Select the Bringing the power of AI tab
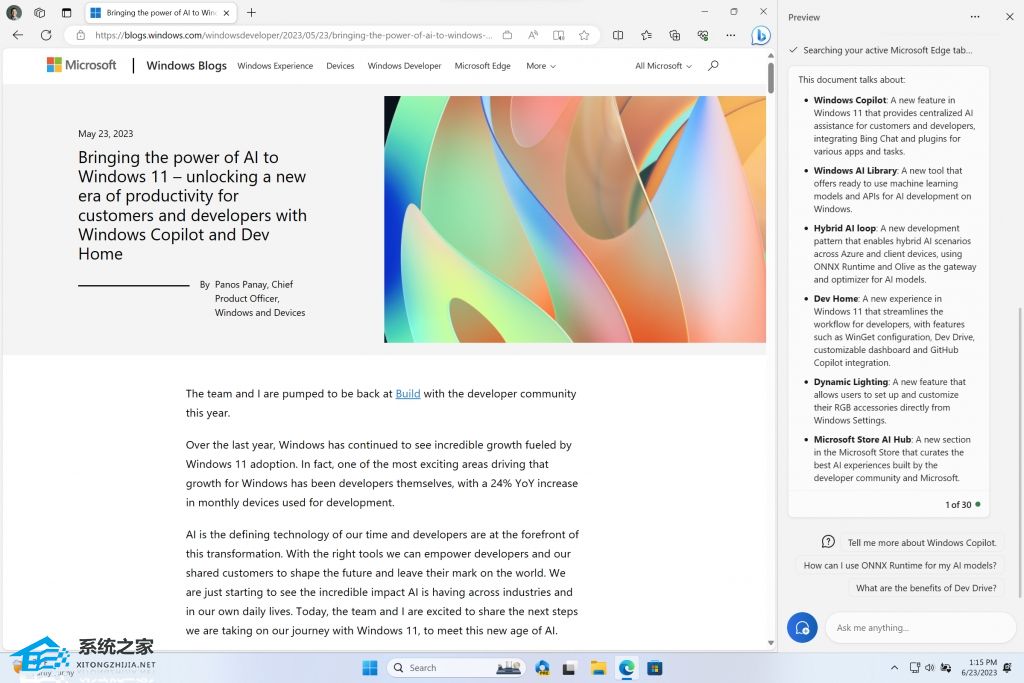Image resolution: width=1024 pixels, height=683 pixels. (x=160, y=14)
